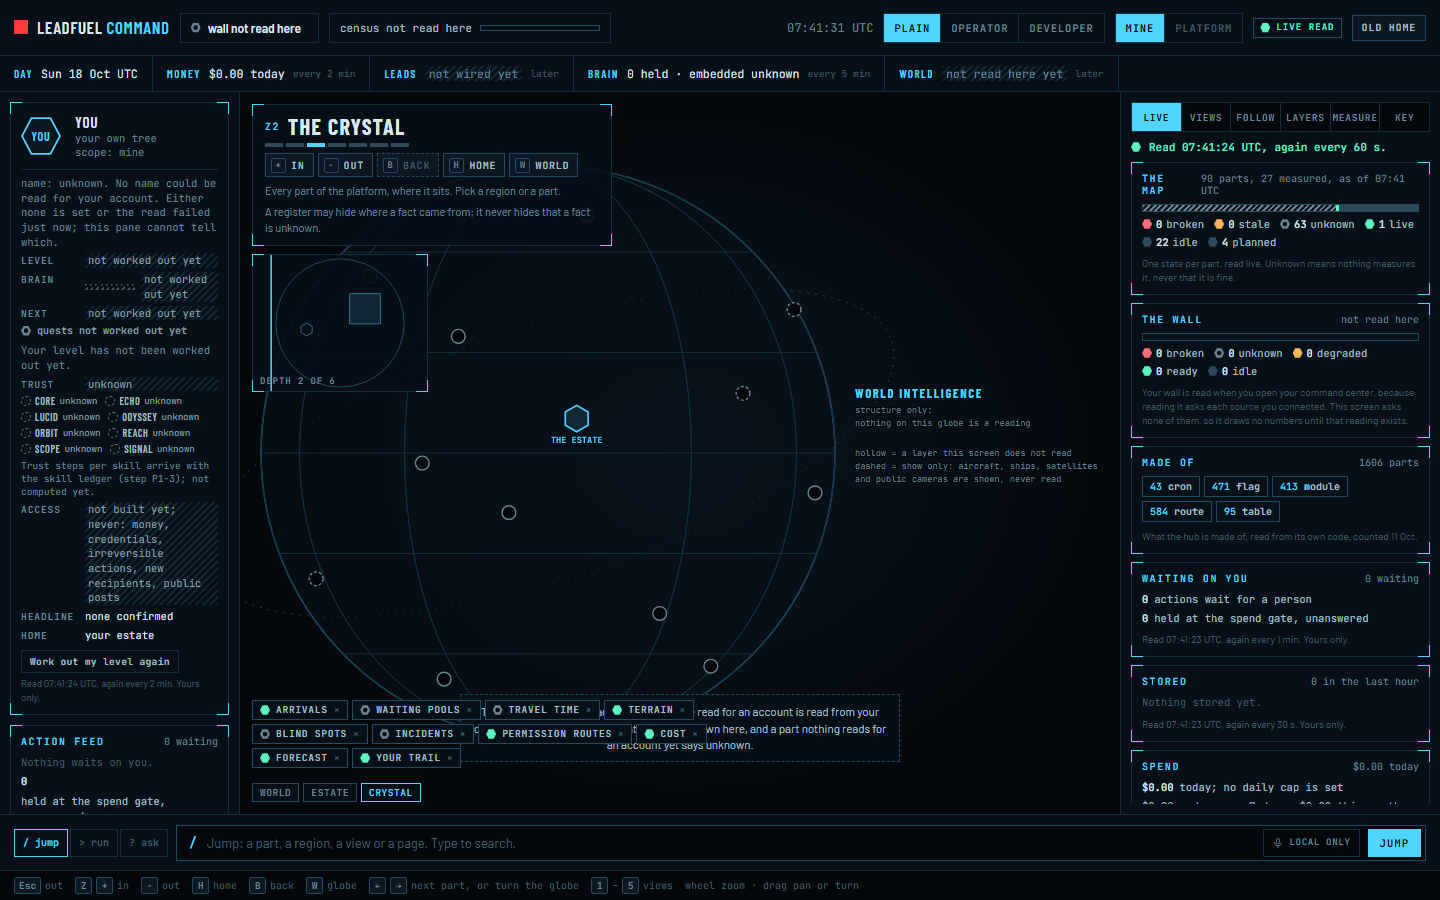Click the microphone icon on Local Only
Screen dimensions: 1440x900
pos(1278,843)
